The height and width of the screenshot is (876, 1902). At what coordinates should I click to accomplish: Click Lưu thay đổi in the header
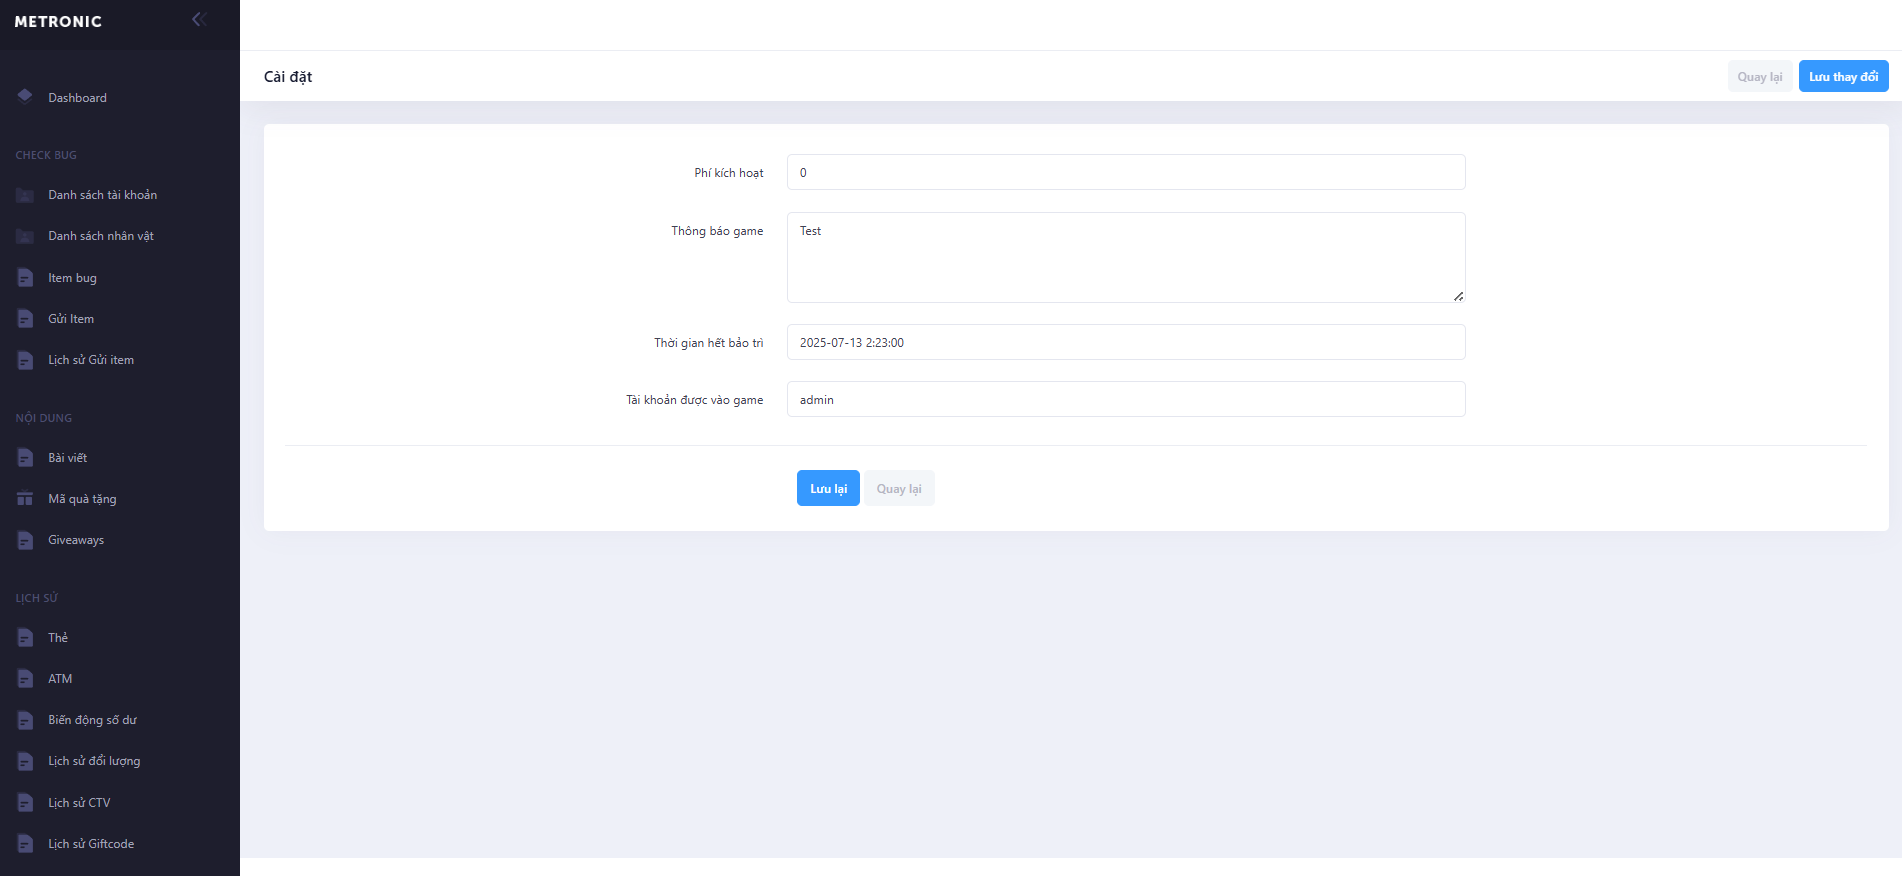[1843, 77]
